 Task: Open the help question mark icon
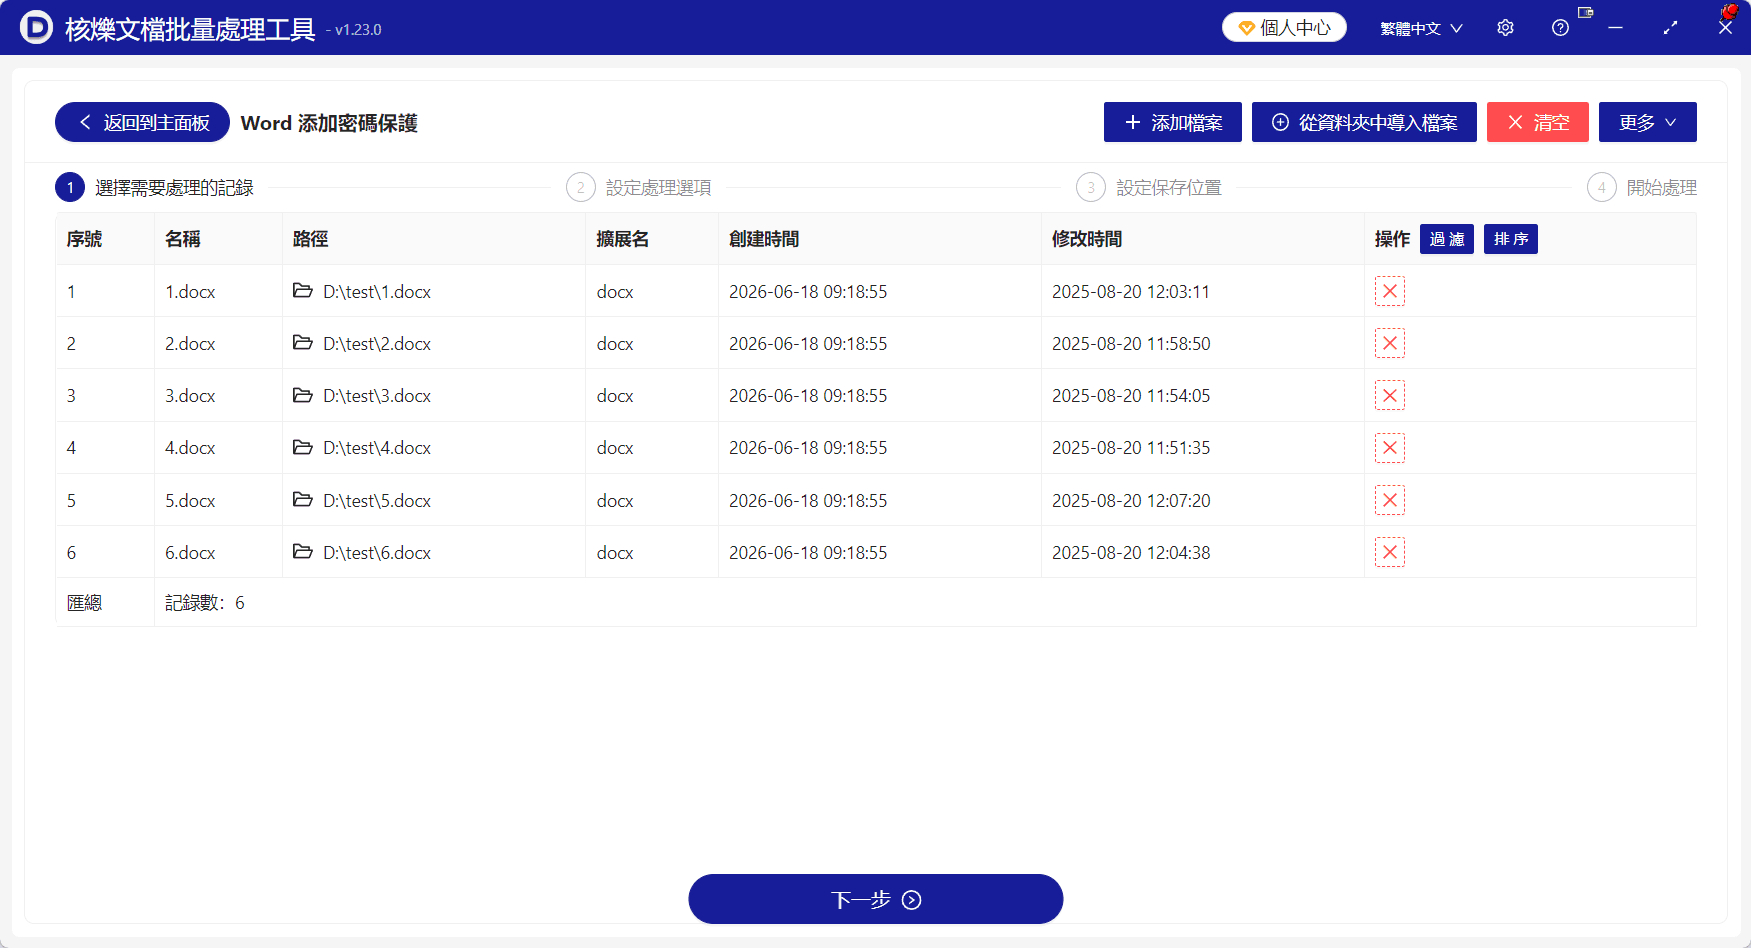coord(1560,28)
